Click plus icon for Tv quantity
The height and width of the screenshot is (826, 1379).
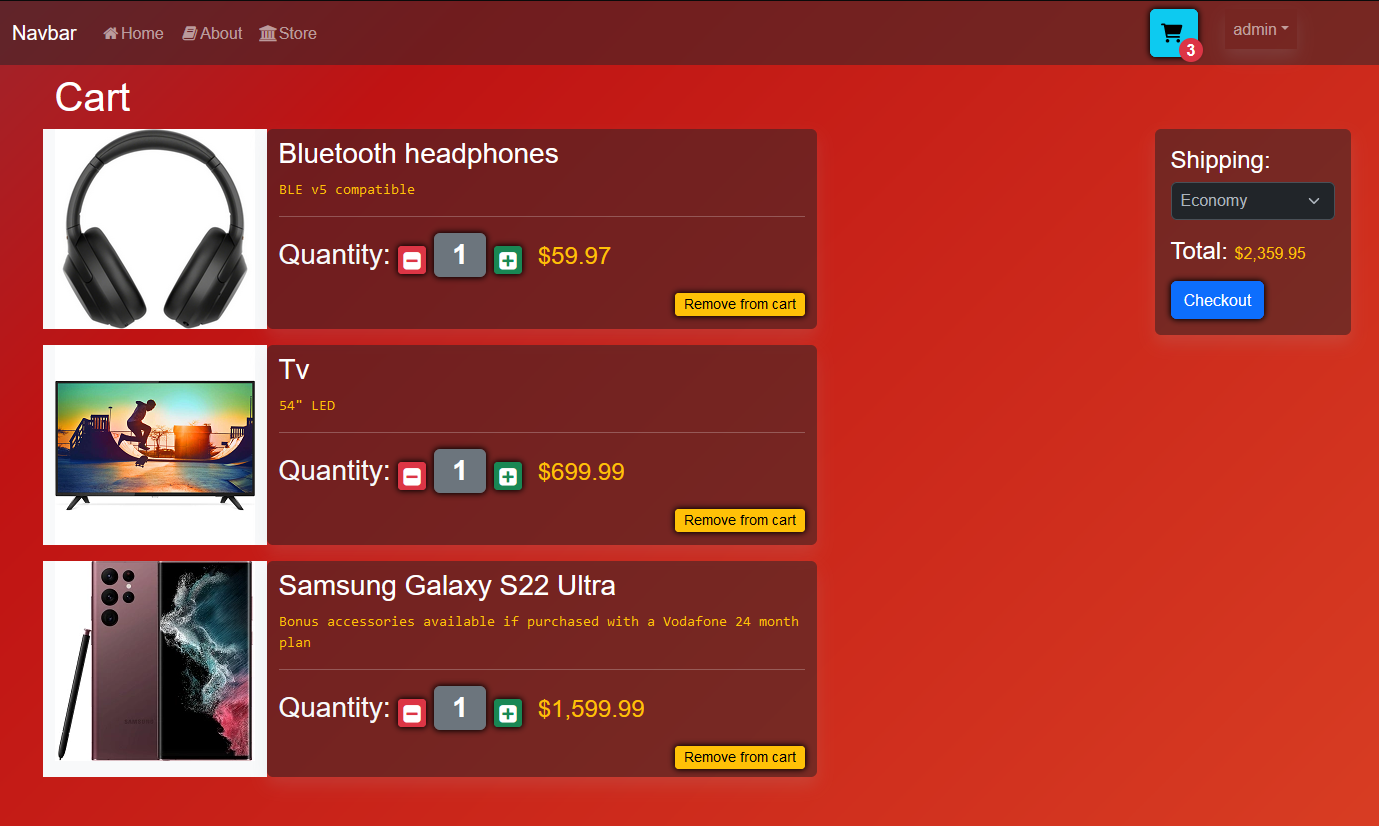pos(508,477)
